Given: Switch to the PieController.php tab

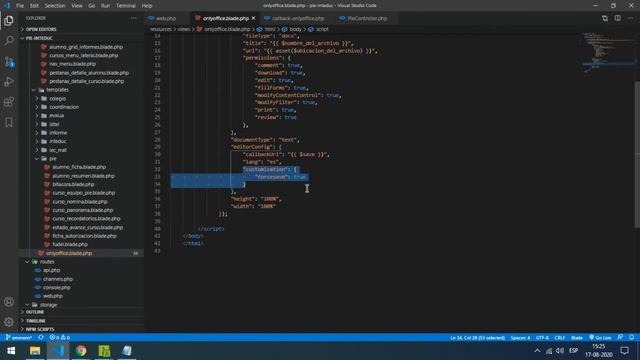Looking at the screenshot, I should [x=366, y=18].
